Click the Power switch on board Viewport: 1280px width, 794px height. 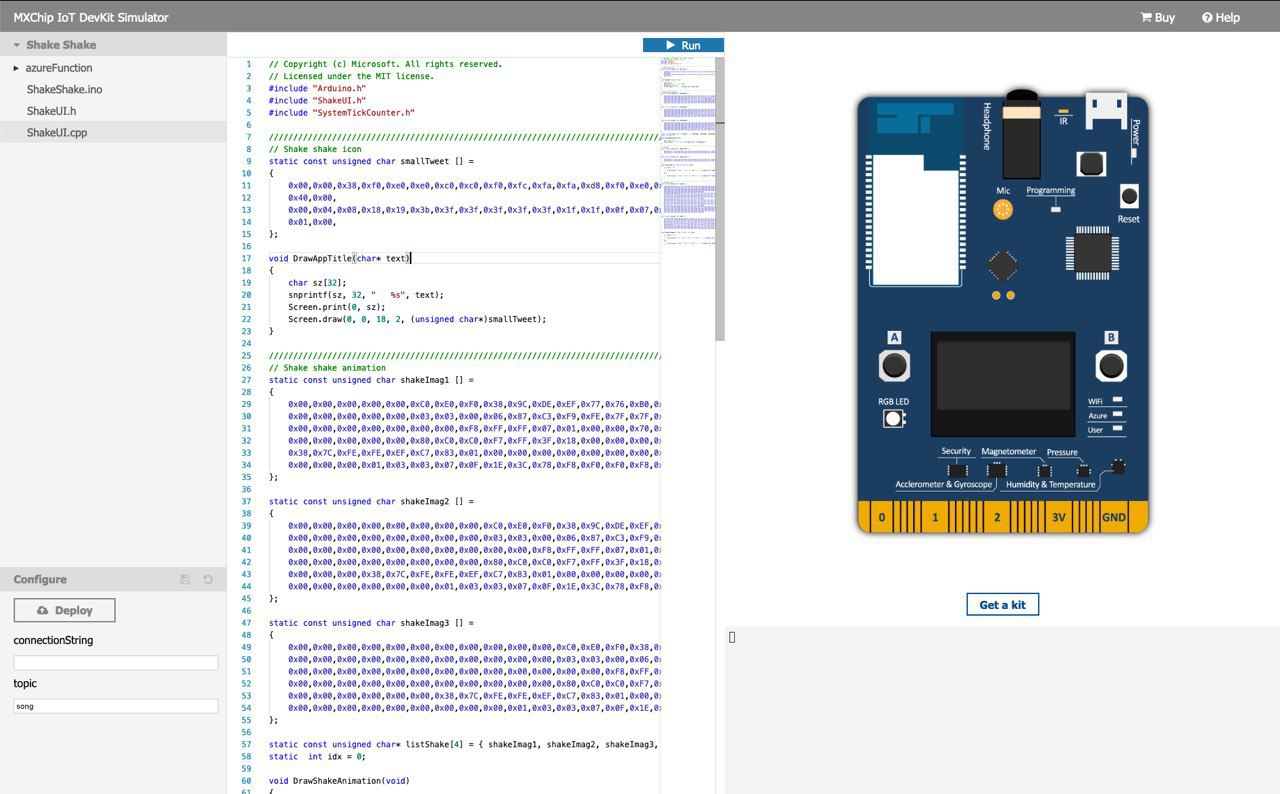(x=1136, y=155)
